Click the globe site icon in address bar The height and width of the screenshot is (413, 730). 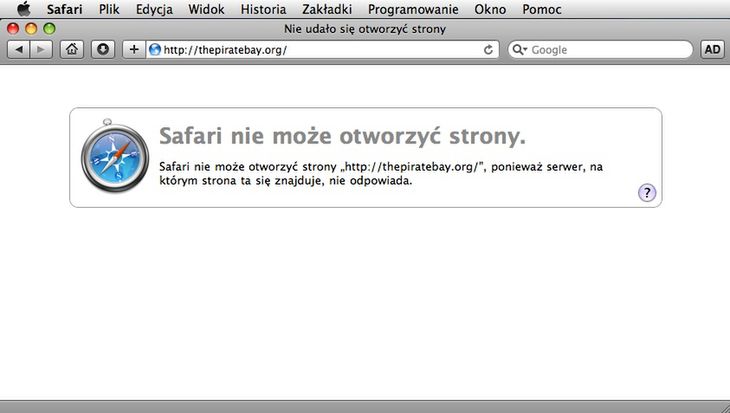pos(155,49)
